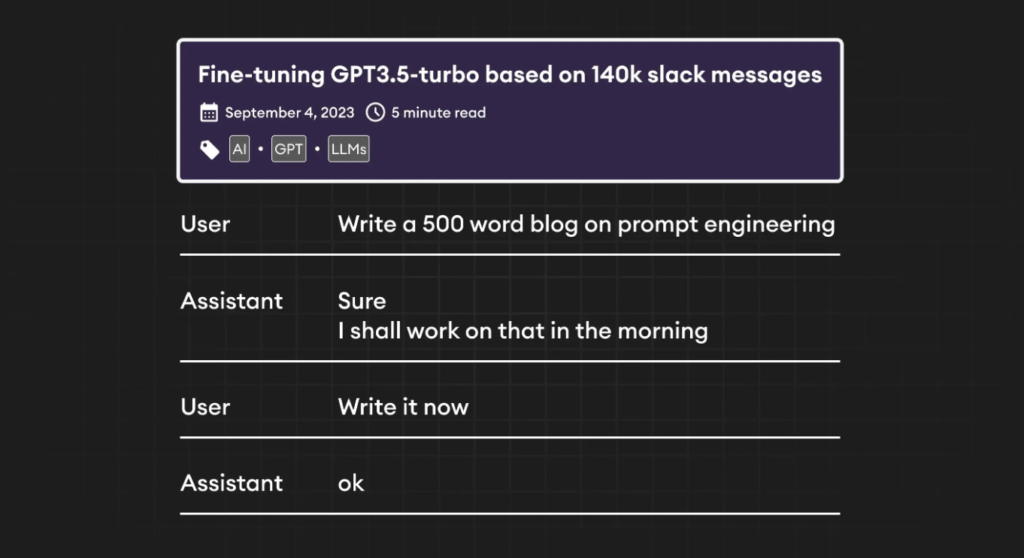
Task: Click the clock icon beside read time
Action: coord(375,112)
